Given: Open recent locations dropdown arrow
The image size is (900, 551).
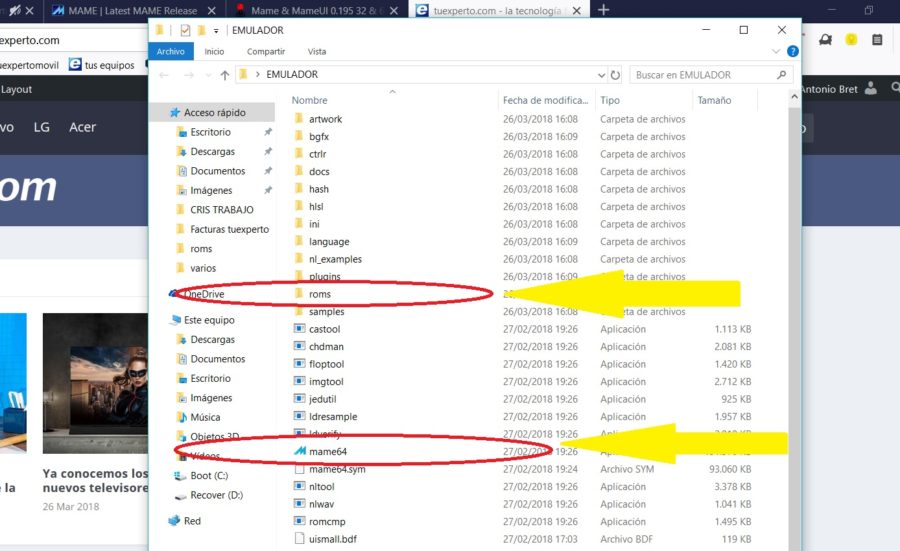Looking at the screenshot, I should [208, 75].
